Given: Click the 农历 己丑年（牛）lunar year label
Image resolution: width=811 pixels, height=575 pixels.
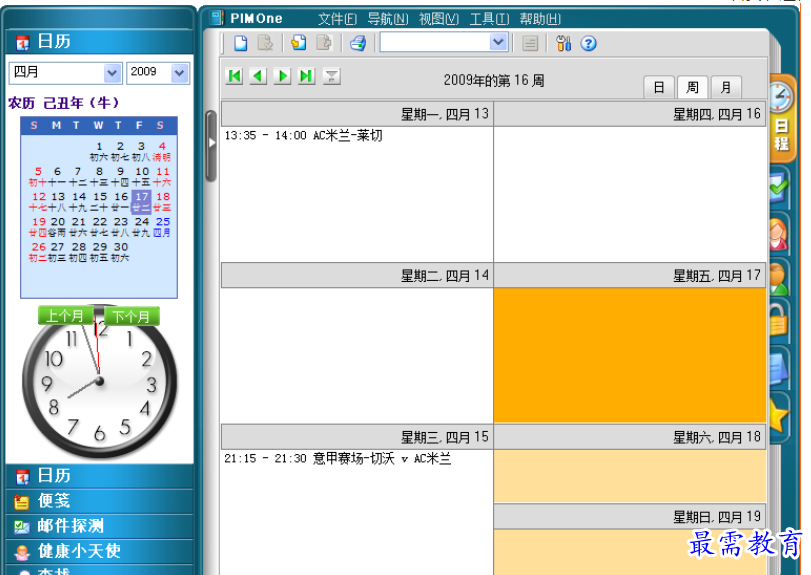Looking at the screenshot, I should [64, 103].
